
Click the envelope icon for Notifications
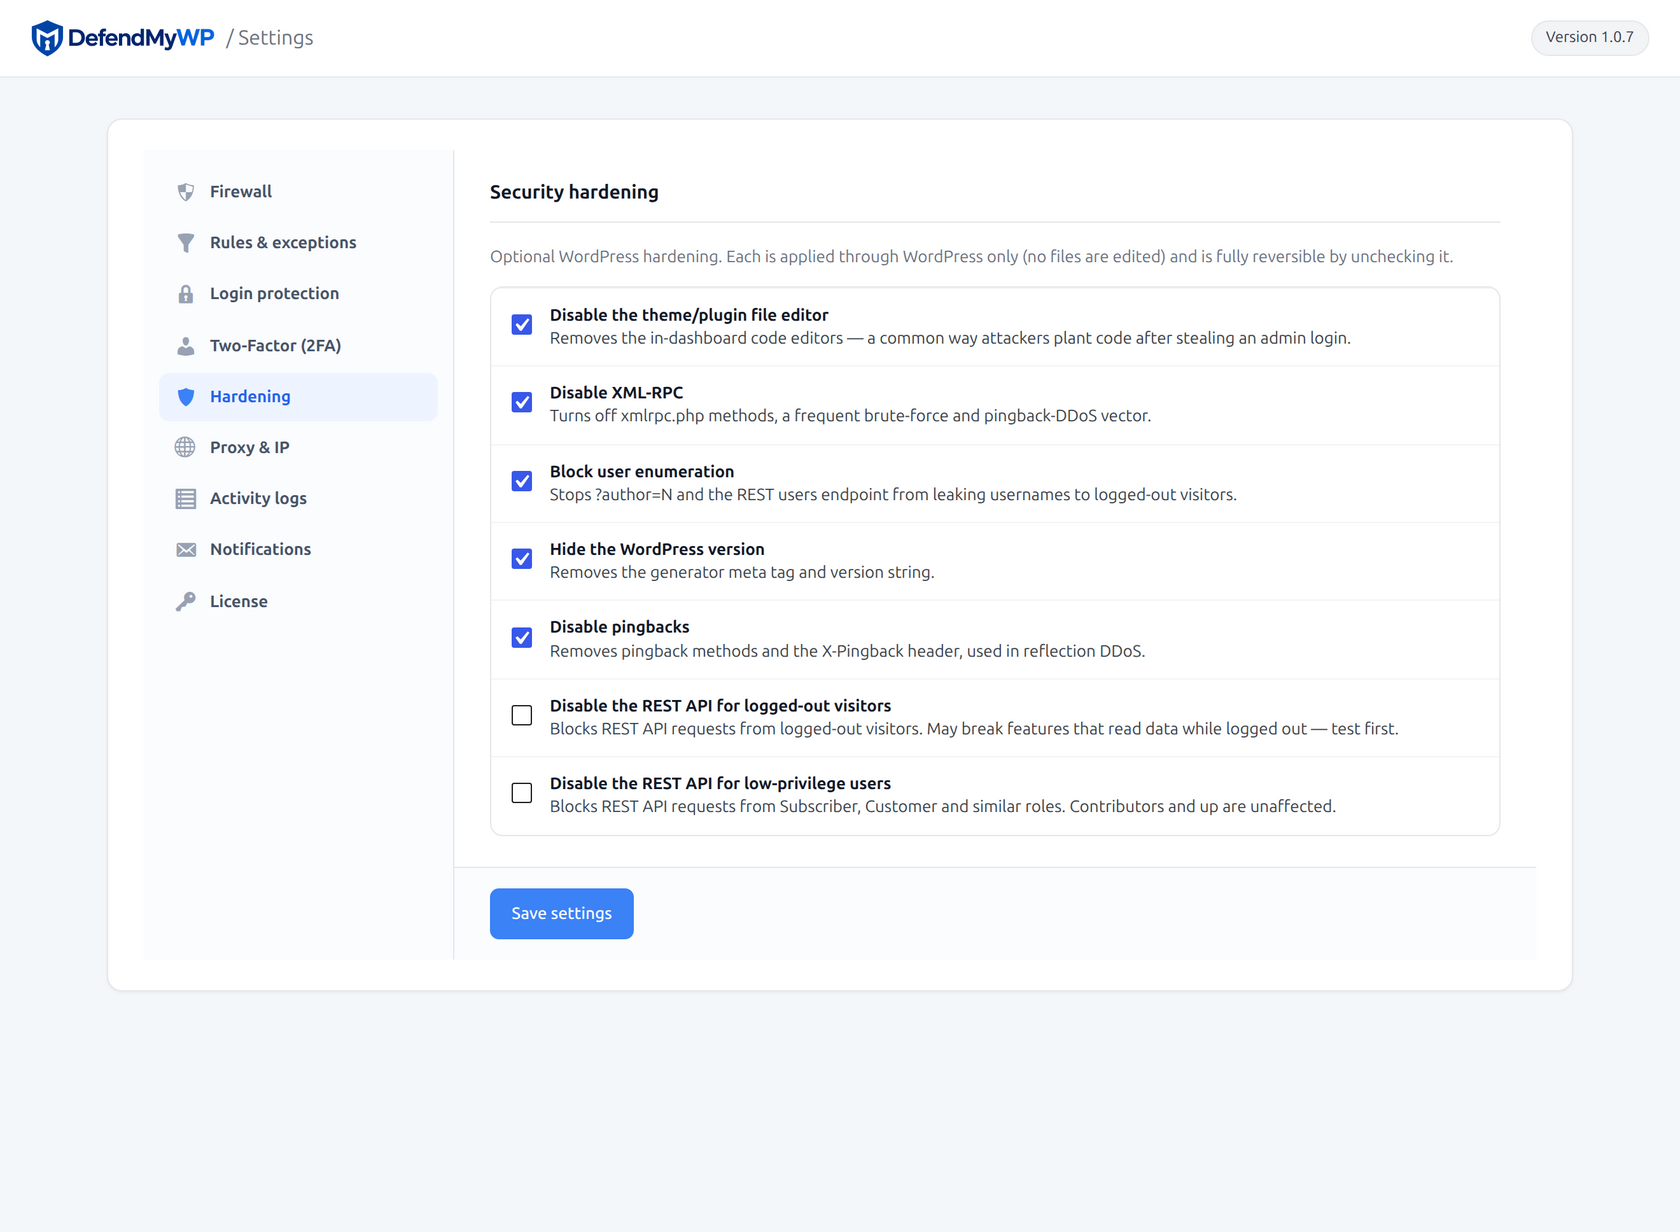click(x=186, y=550)
